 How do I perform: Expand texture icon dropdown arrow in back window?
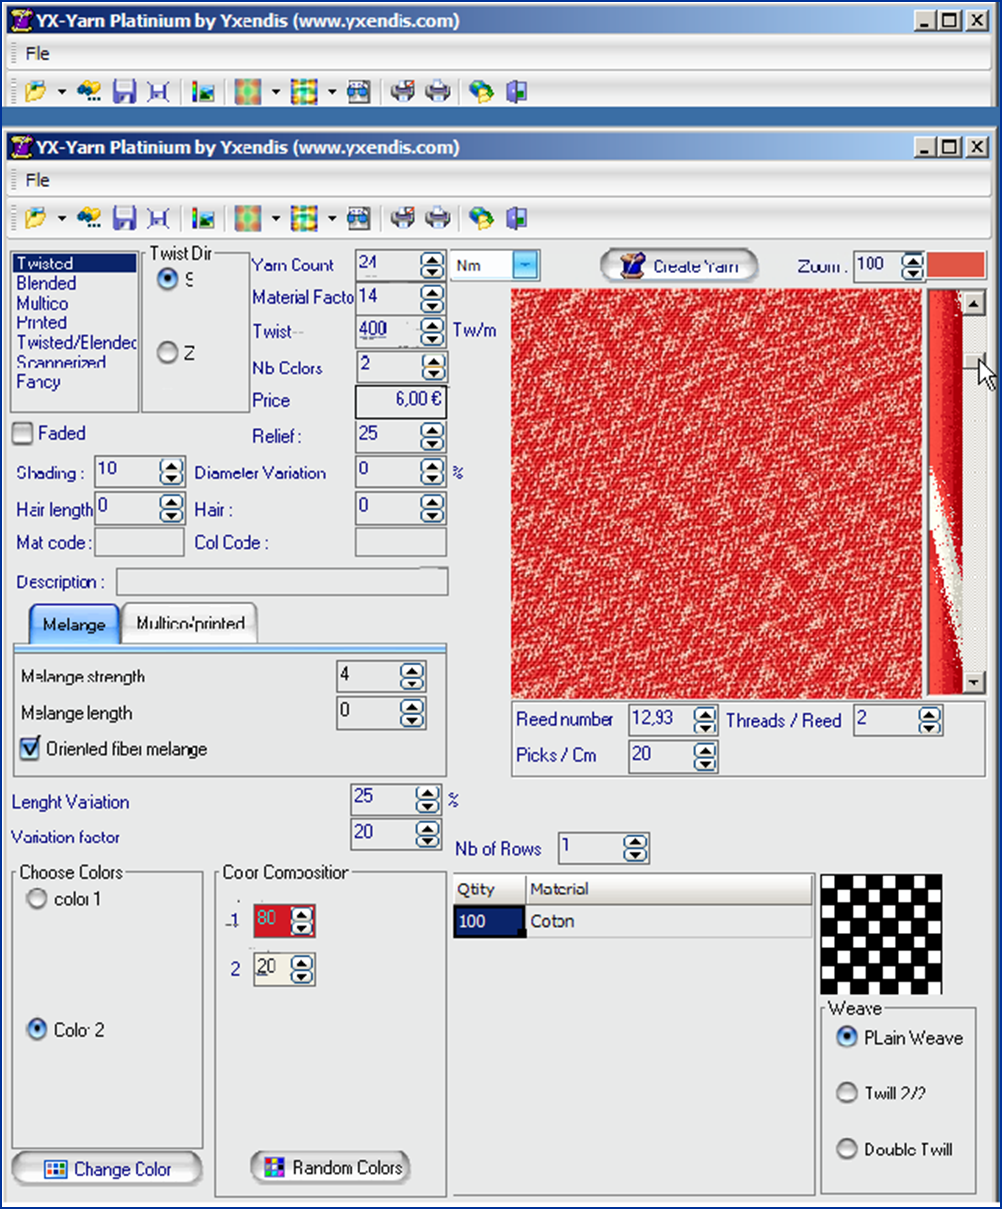click(x=275, y=92)
